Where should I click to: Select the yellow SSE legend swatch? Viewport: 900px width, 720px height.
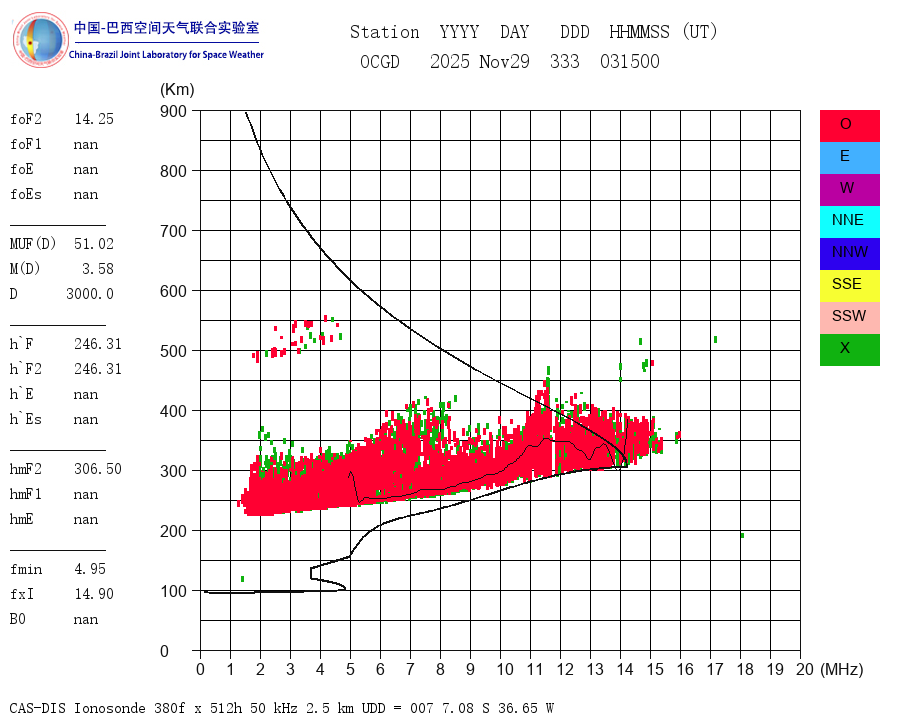tap(849, 286)
